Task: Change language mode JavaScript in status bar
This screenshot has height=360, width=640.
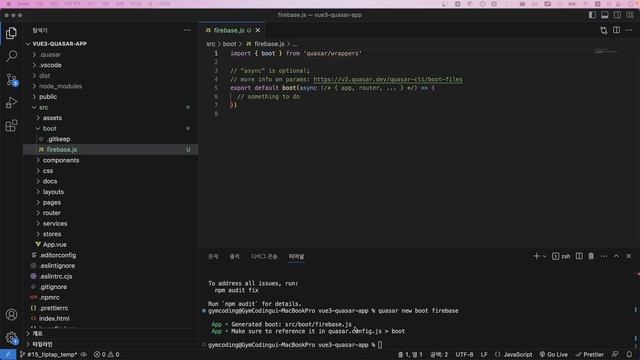Action: pyautogui.click(x=514, y=354)
